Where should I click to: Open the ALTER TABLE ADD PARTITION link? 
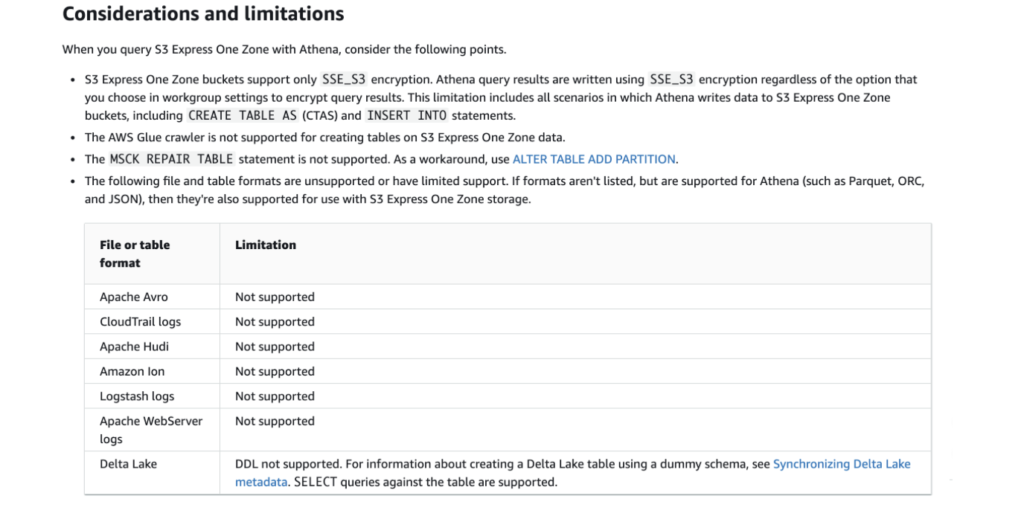click(594, 159)
